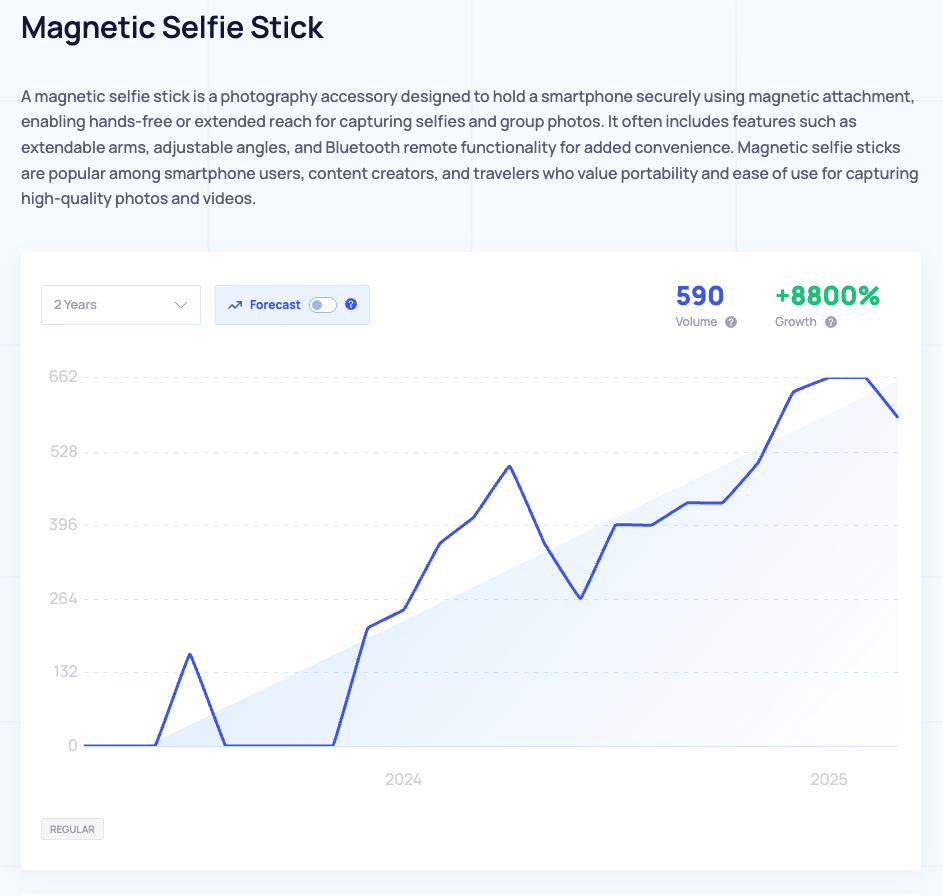Click the Forecast trend arrow icon

coord(235,305)
